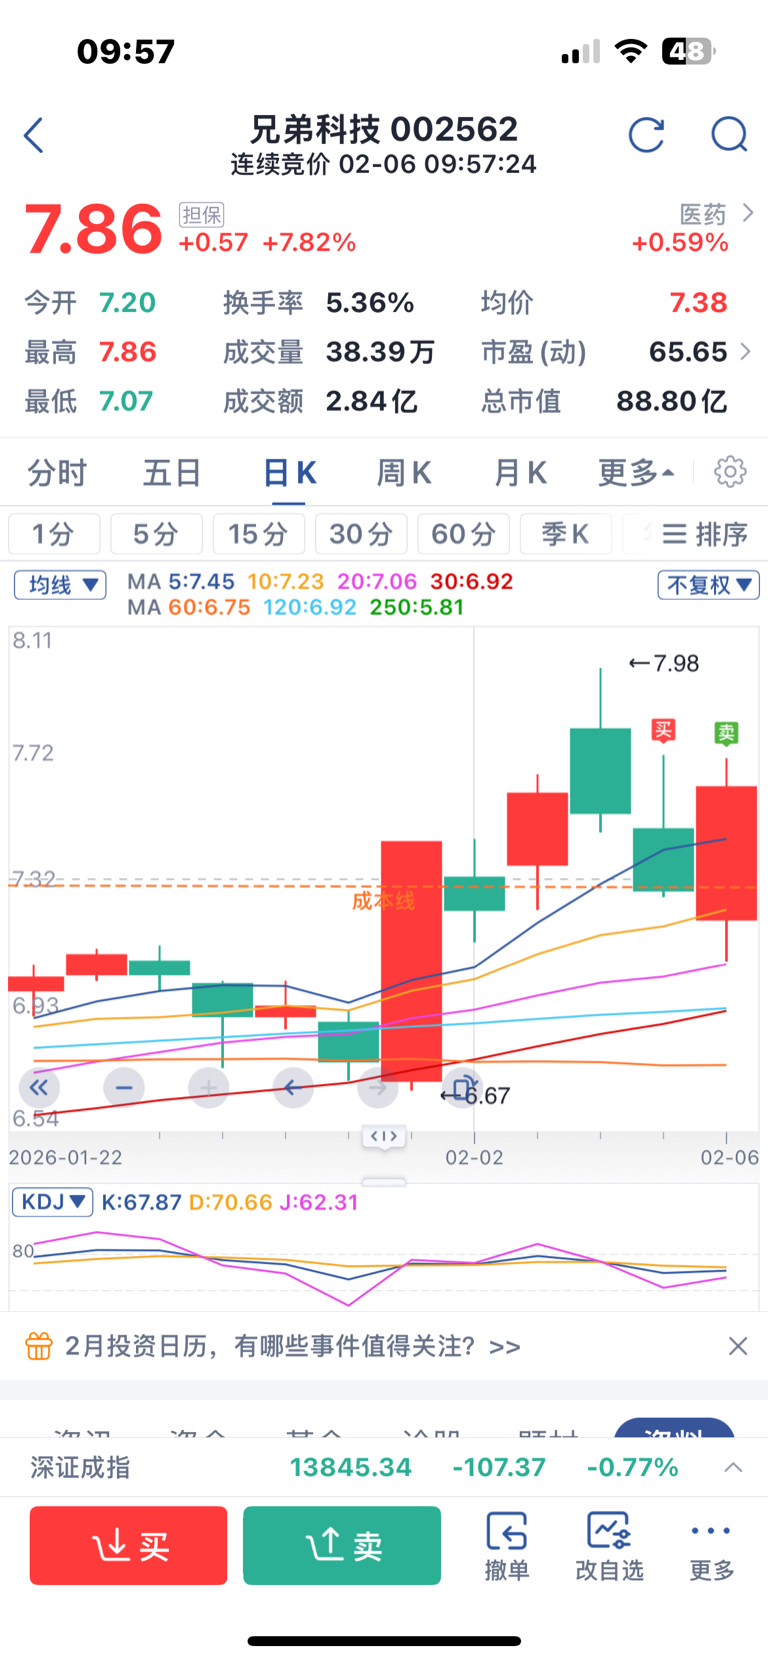Click the double-left chevron chart button
The image size is (768, 1663).
pos(39,1087)
